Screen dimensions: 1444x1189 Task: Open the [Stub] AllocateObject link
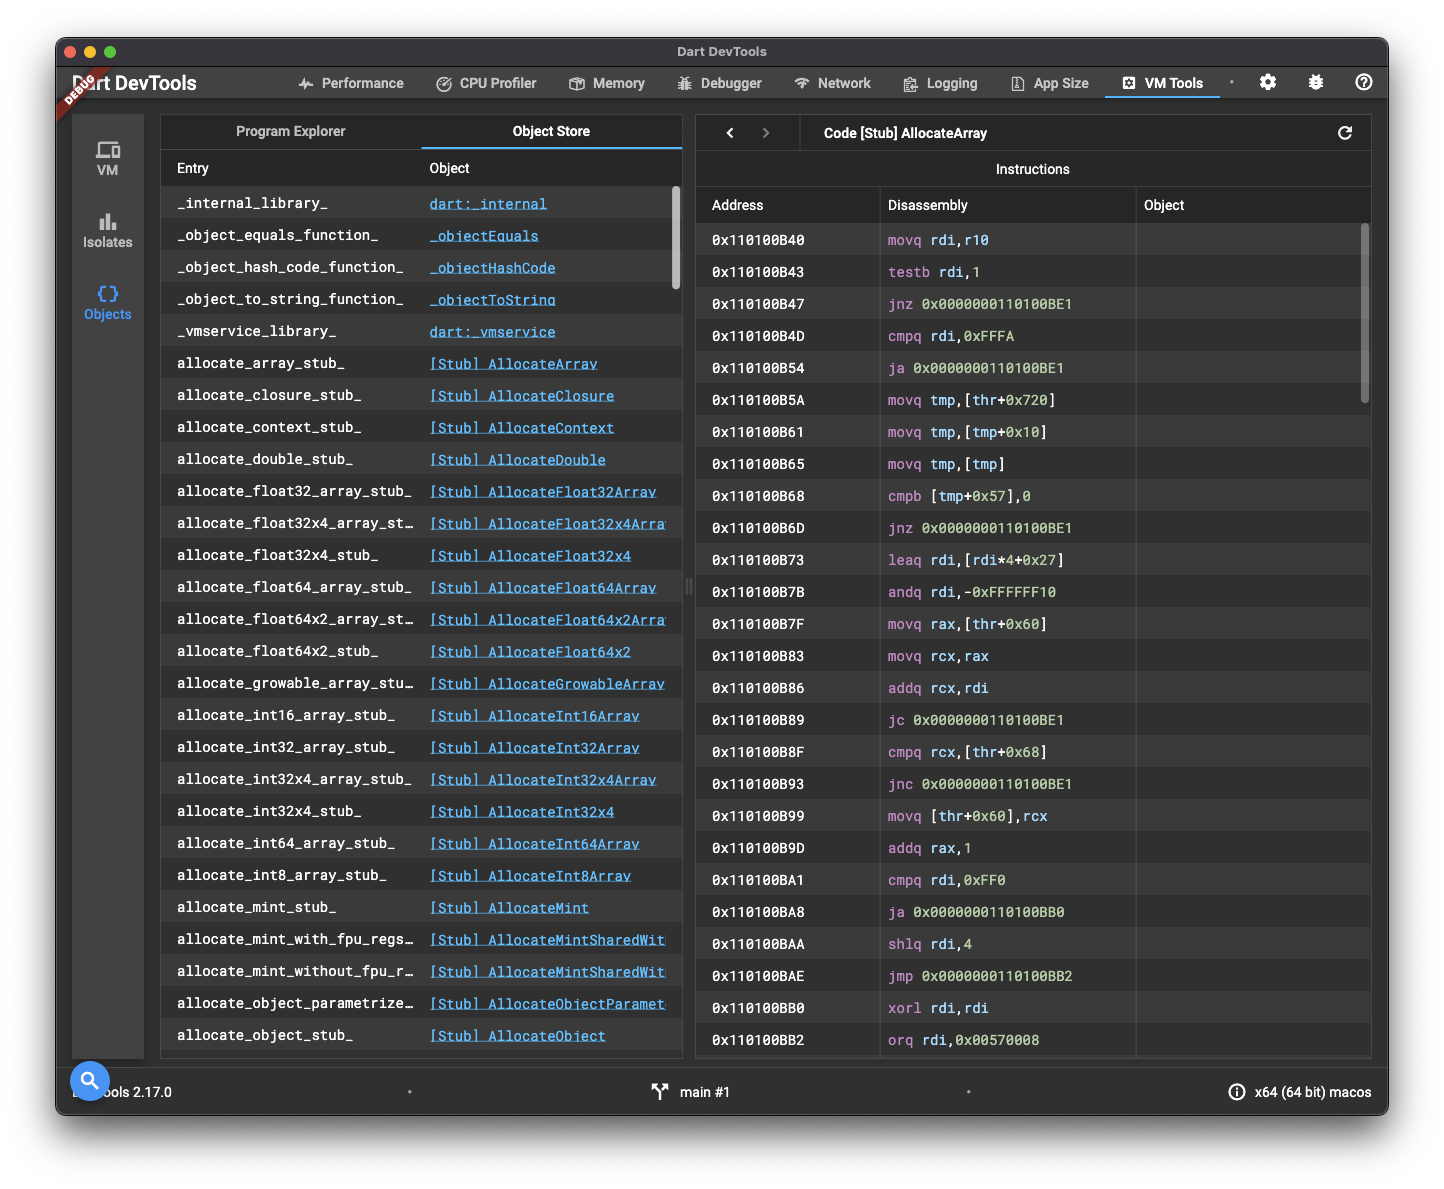point(518,1036)
